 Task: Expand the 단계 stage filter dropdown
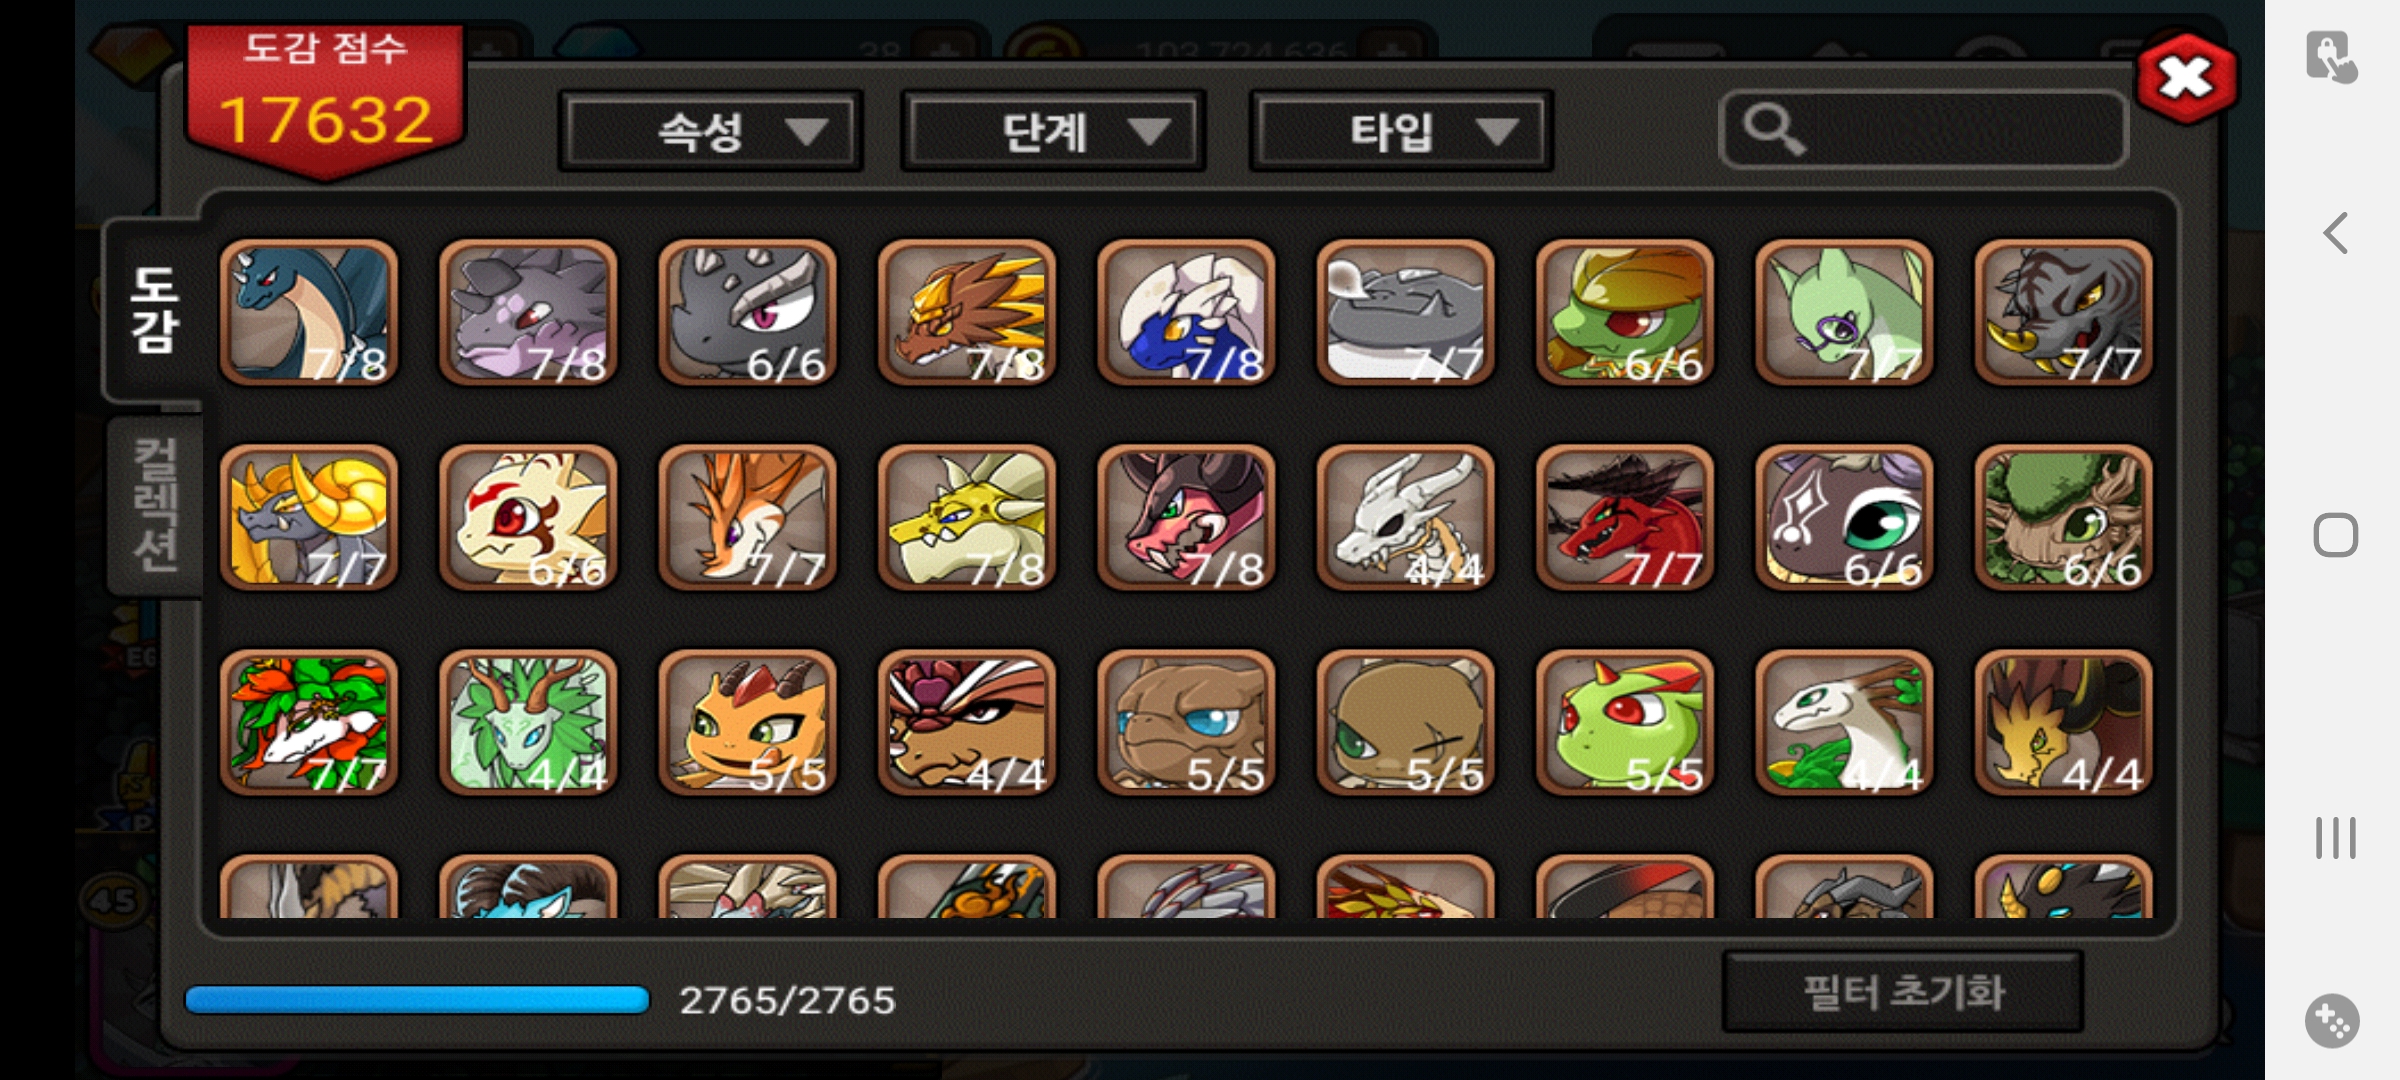(1053, 131)
